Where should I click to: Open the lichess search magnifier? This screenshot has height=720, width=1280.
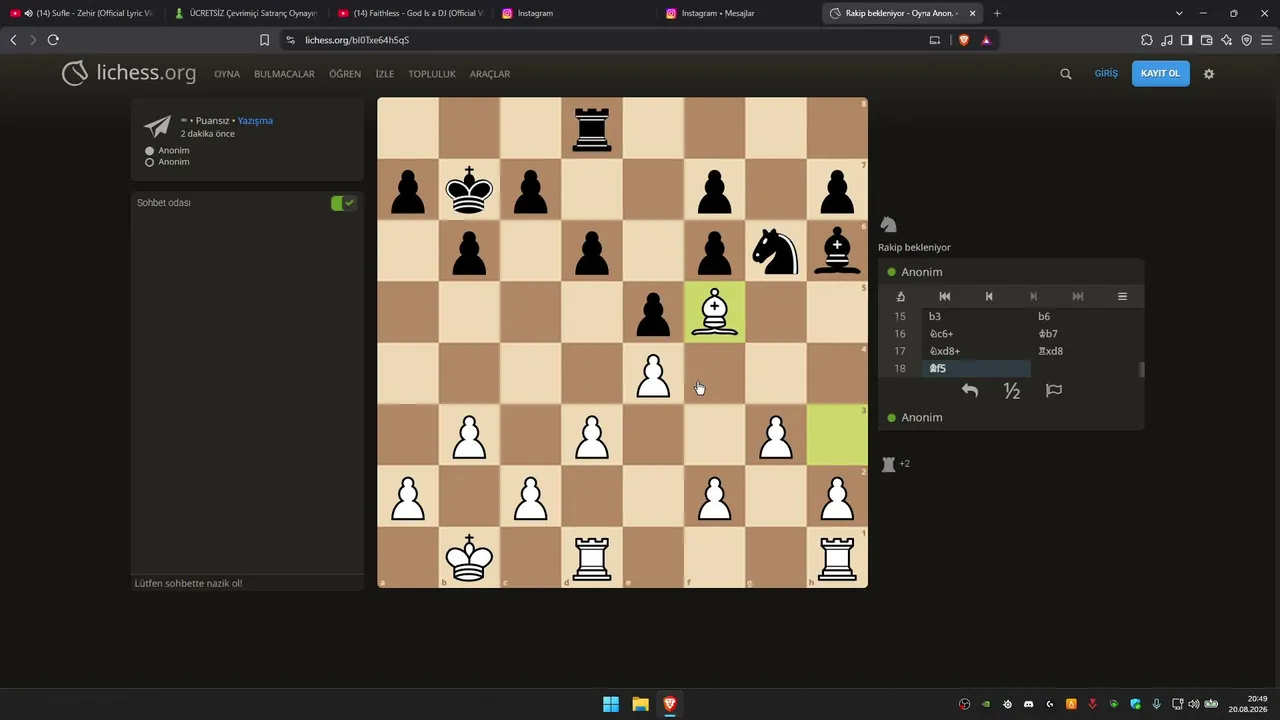1066,74
